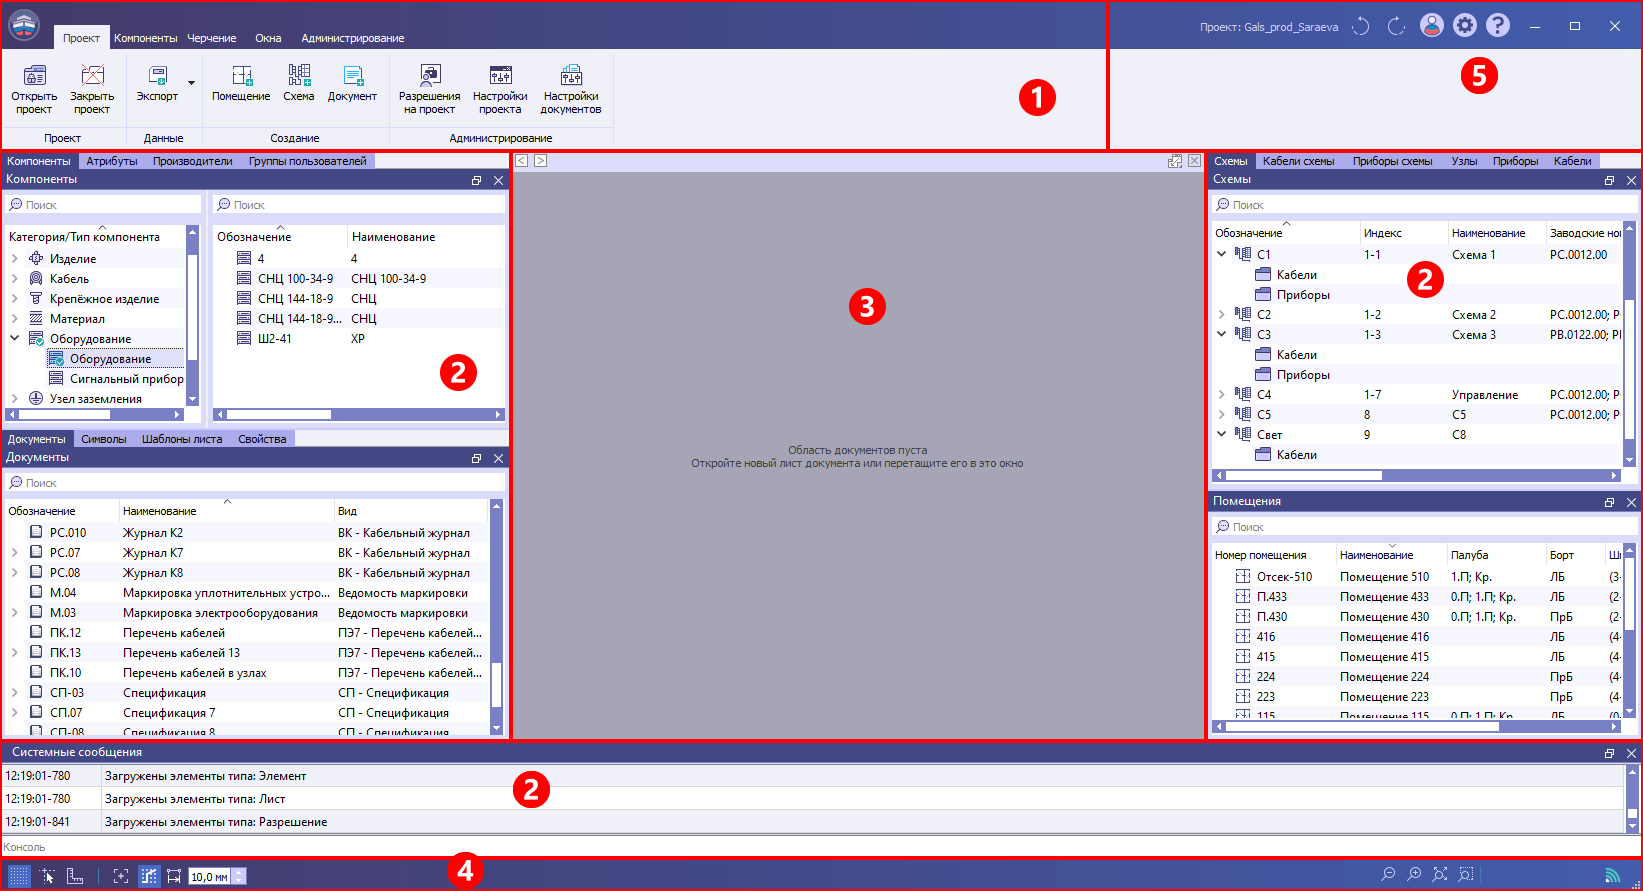Expand the Изделие category
Viewport: 1643px width, 891px height.
pos(14,258)
